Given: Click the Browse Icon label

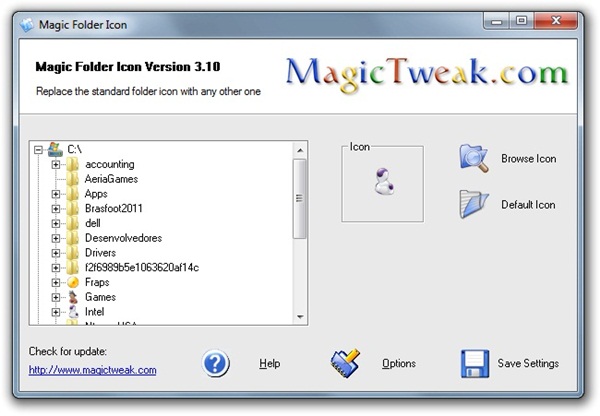Looking at the screenshot, I should [x=528, y=158].
